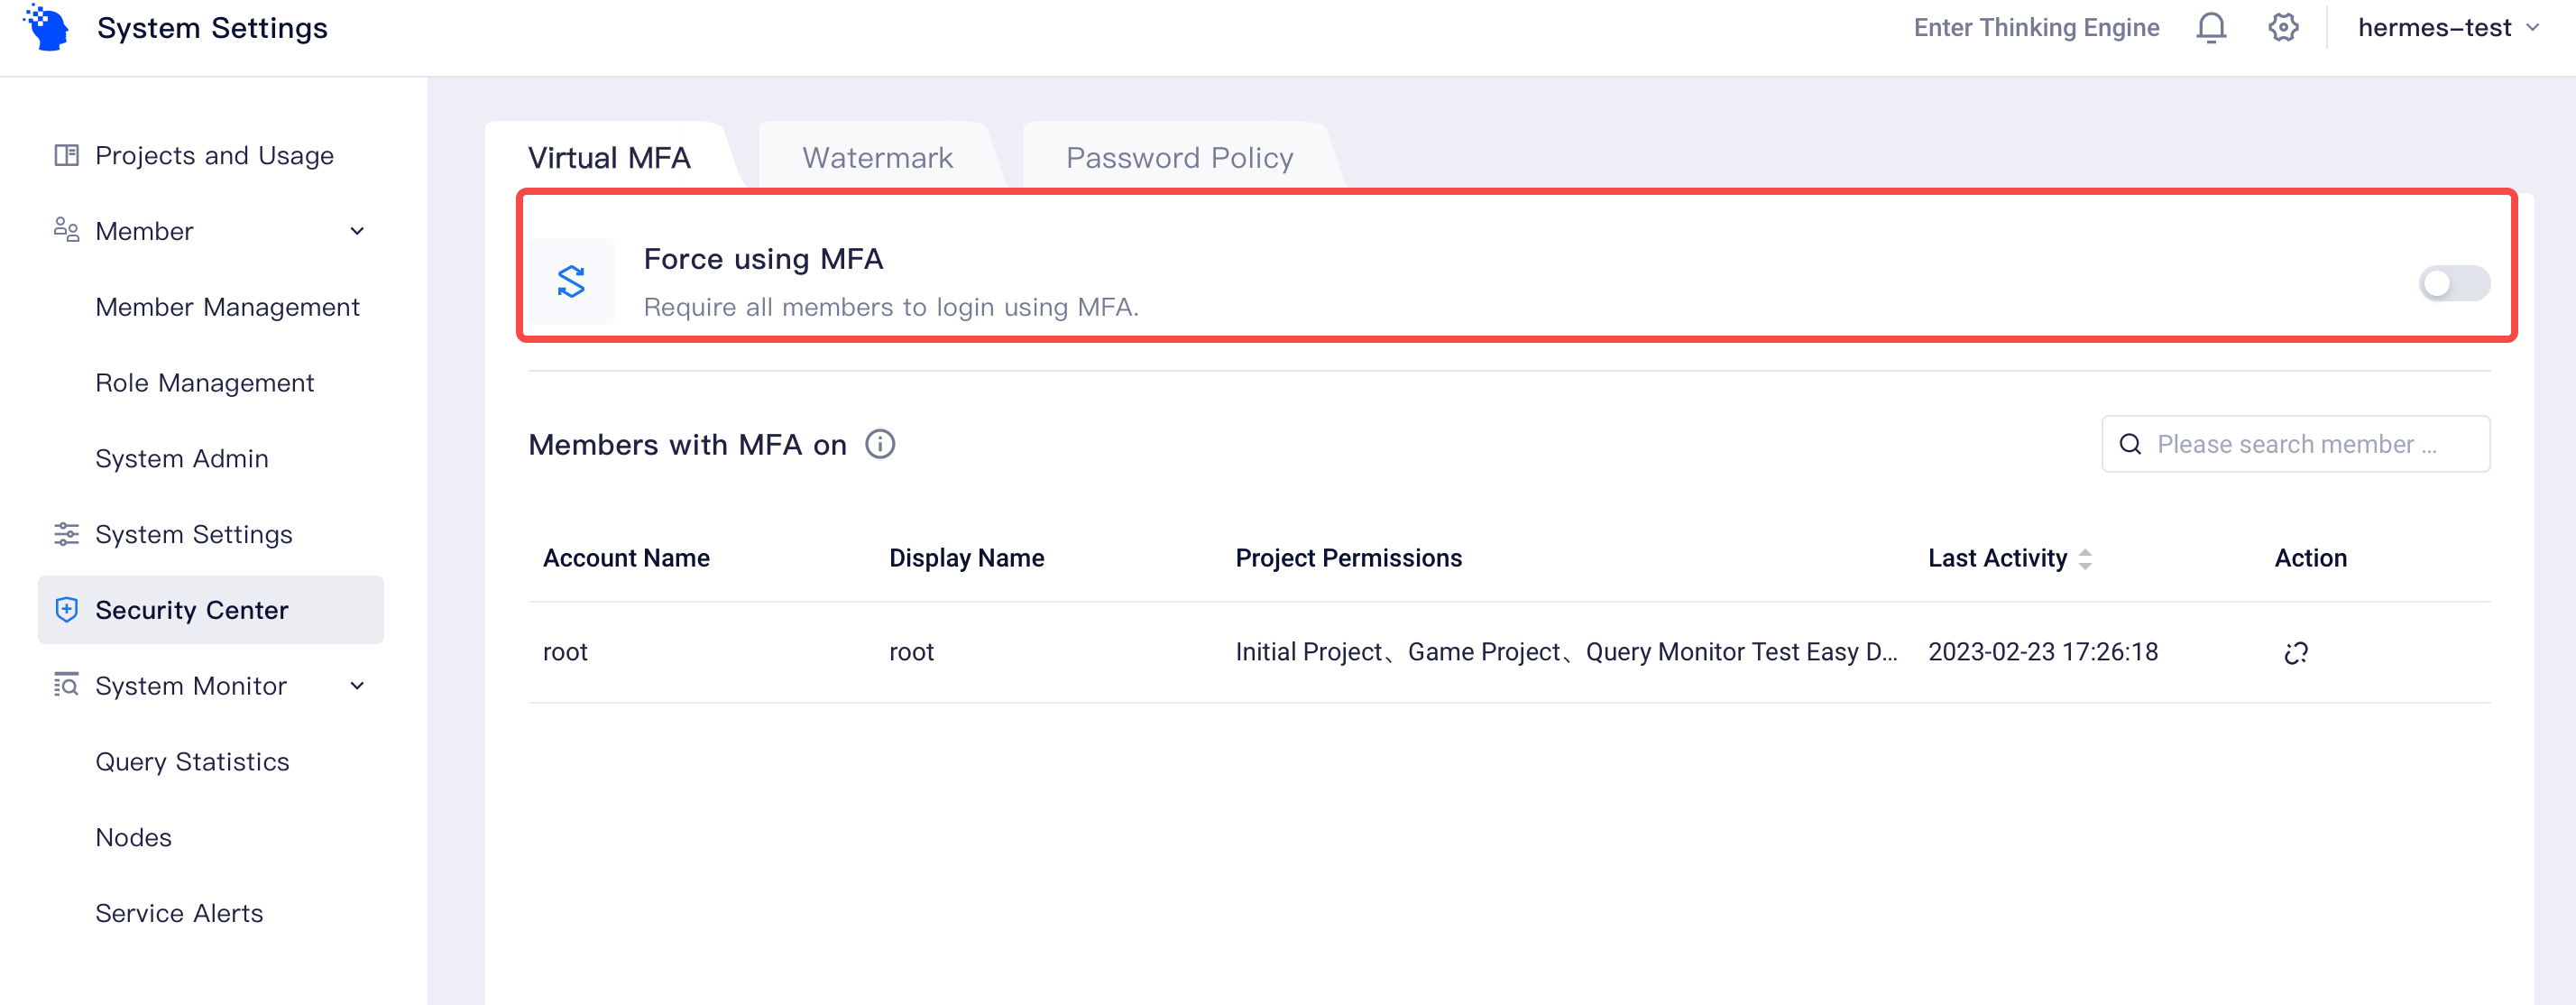
Task: Click the info icon beside Members with MFA on
Action: click(880, 444)
